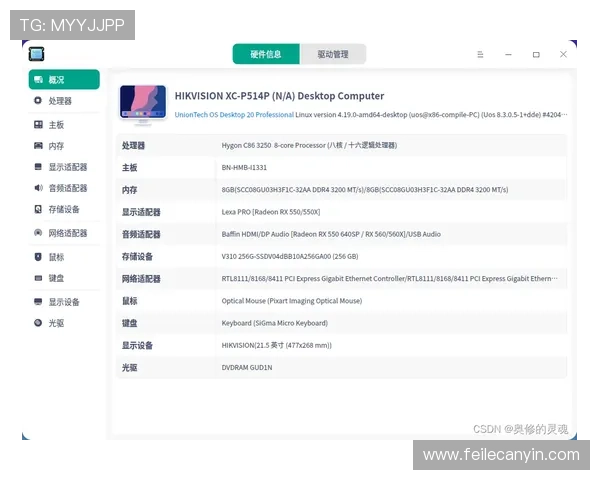Image resolution: width=600 pixels, height=480 pixels.
Task: Click the 光驱 row header in table
Action: coord(129,367)
